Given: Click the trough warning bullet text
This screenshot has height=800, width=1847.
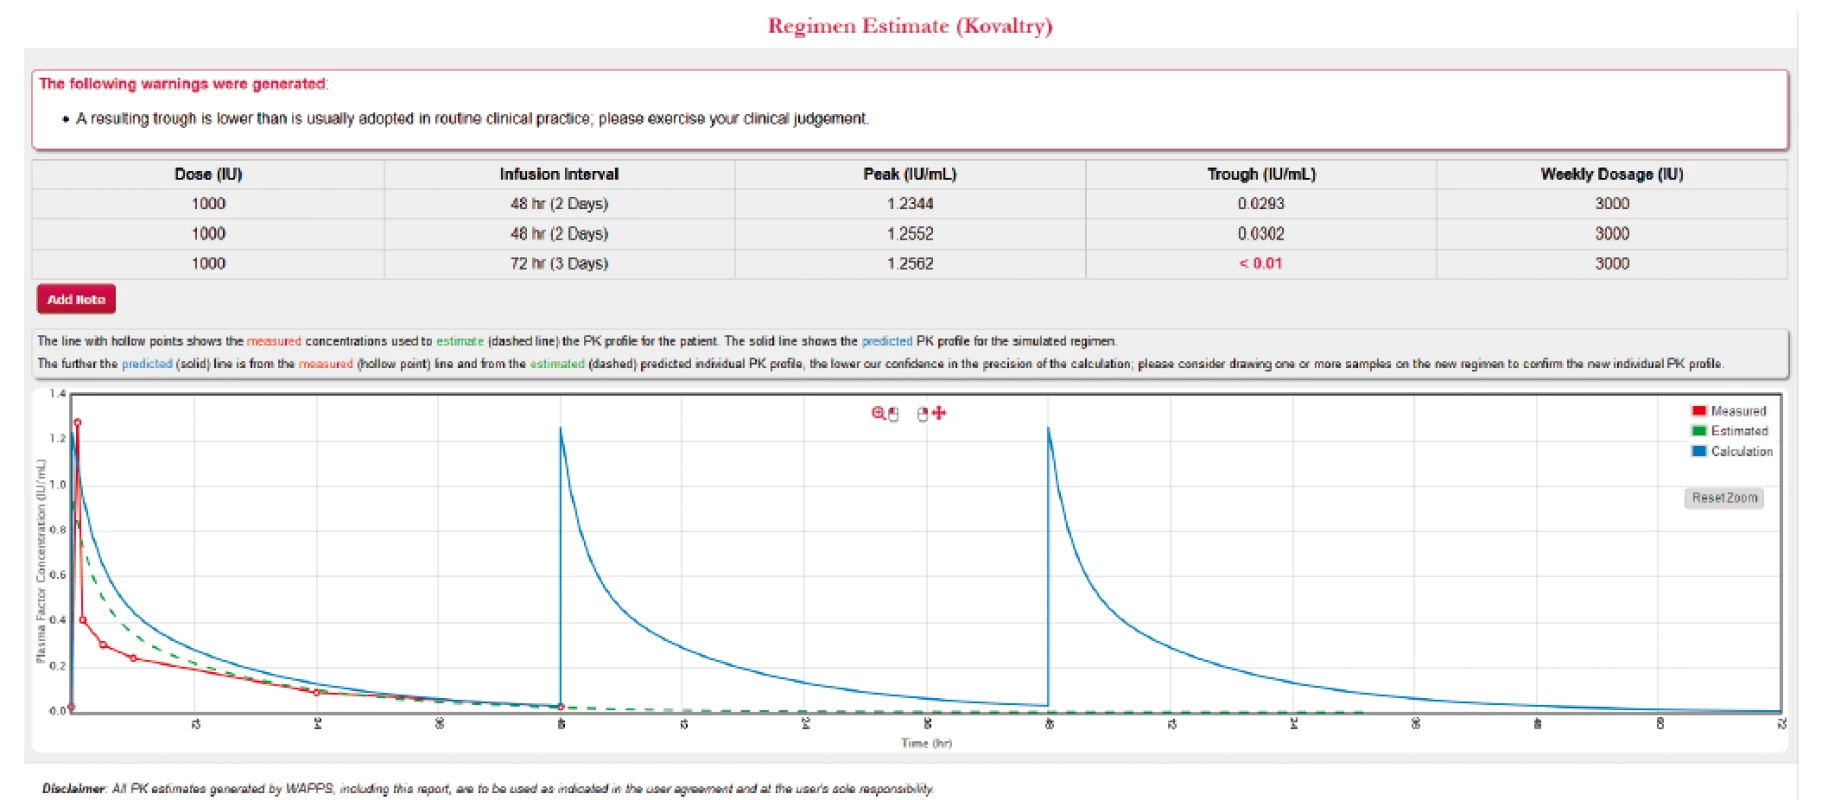Looking at the screenshot, I should pos(472,118).
